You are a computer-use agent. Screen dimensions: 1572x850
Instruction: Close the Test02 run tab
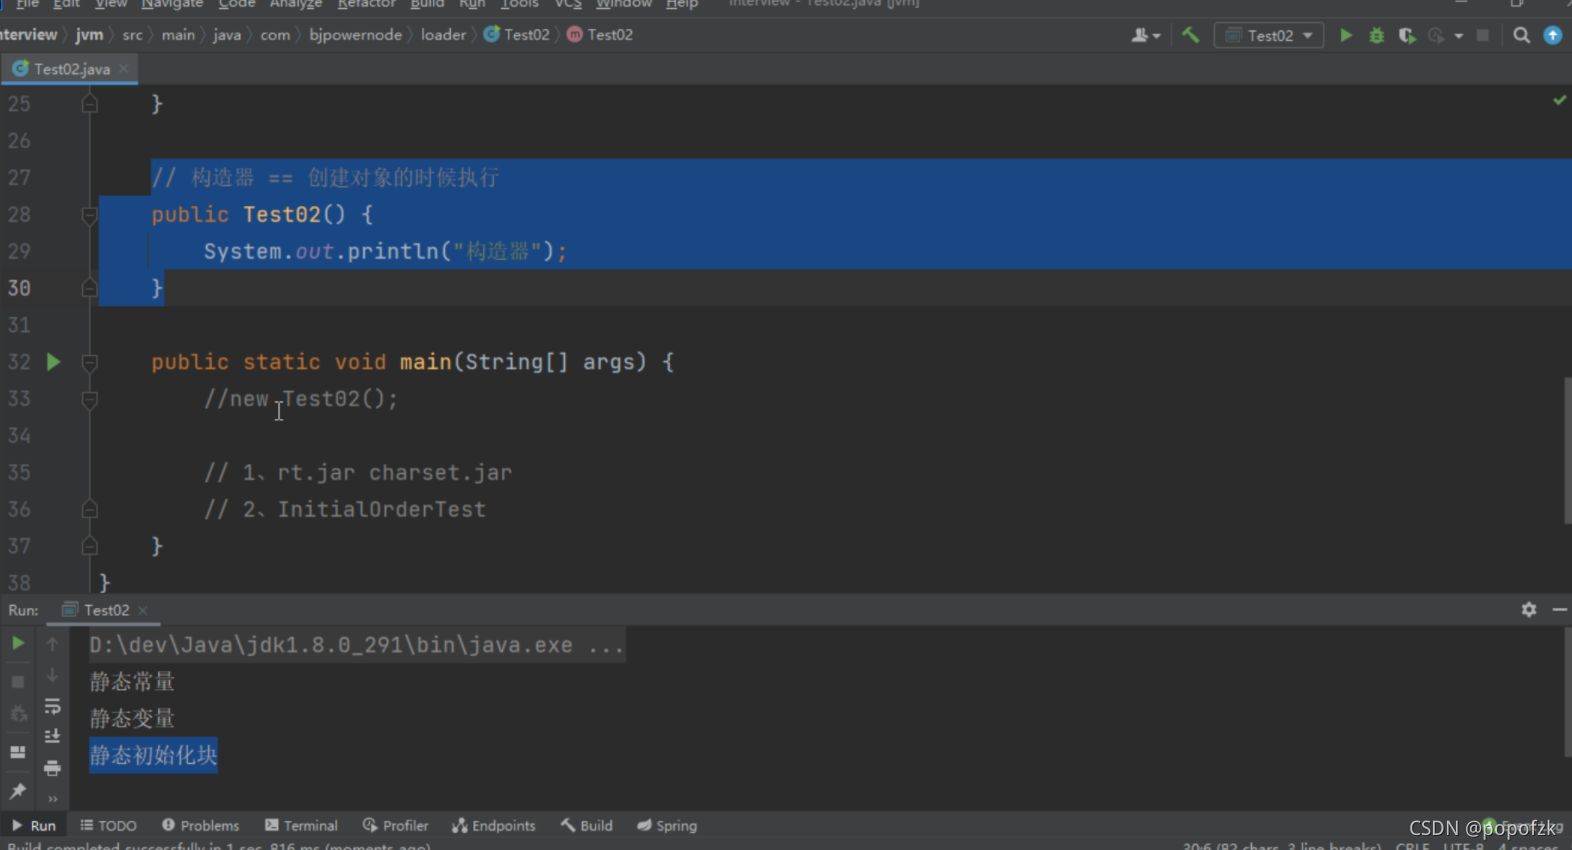pyautogui.click(x=143, y=610)
